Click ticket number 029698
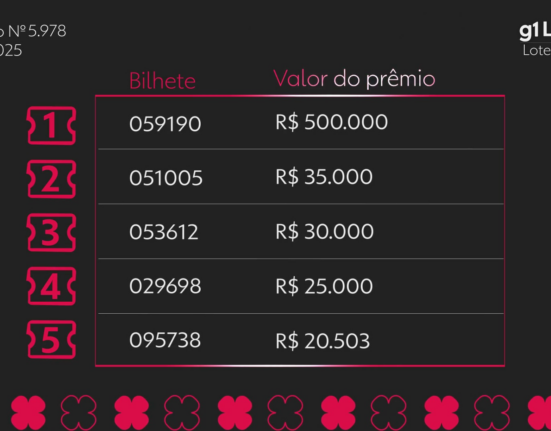Image resolution: width=551 pixels, height=431 pixels. click(x=165, y=286)
